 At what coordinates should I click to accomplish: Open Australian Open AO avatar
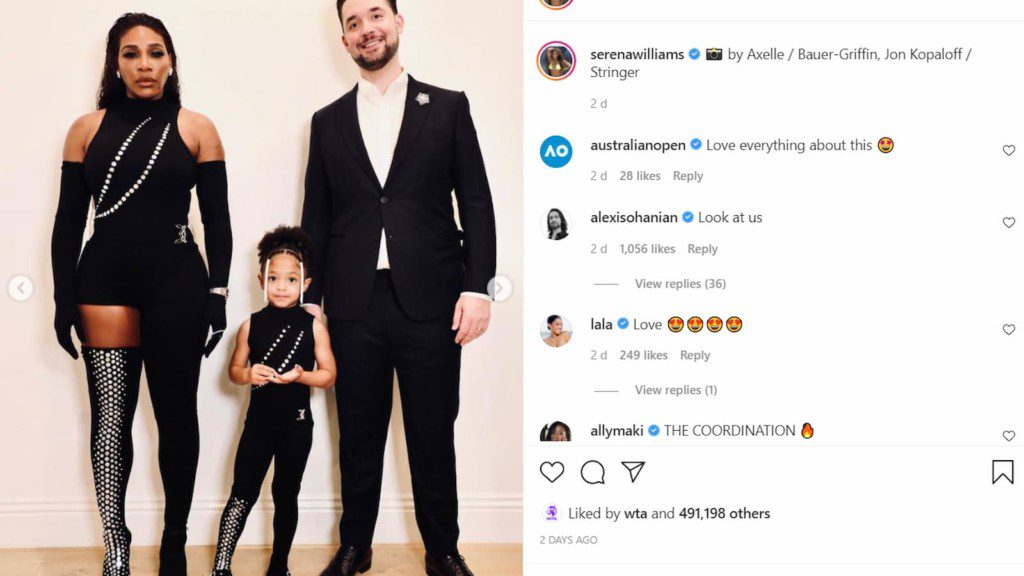point(556,152)
